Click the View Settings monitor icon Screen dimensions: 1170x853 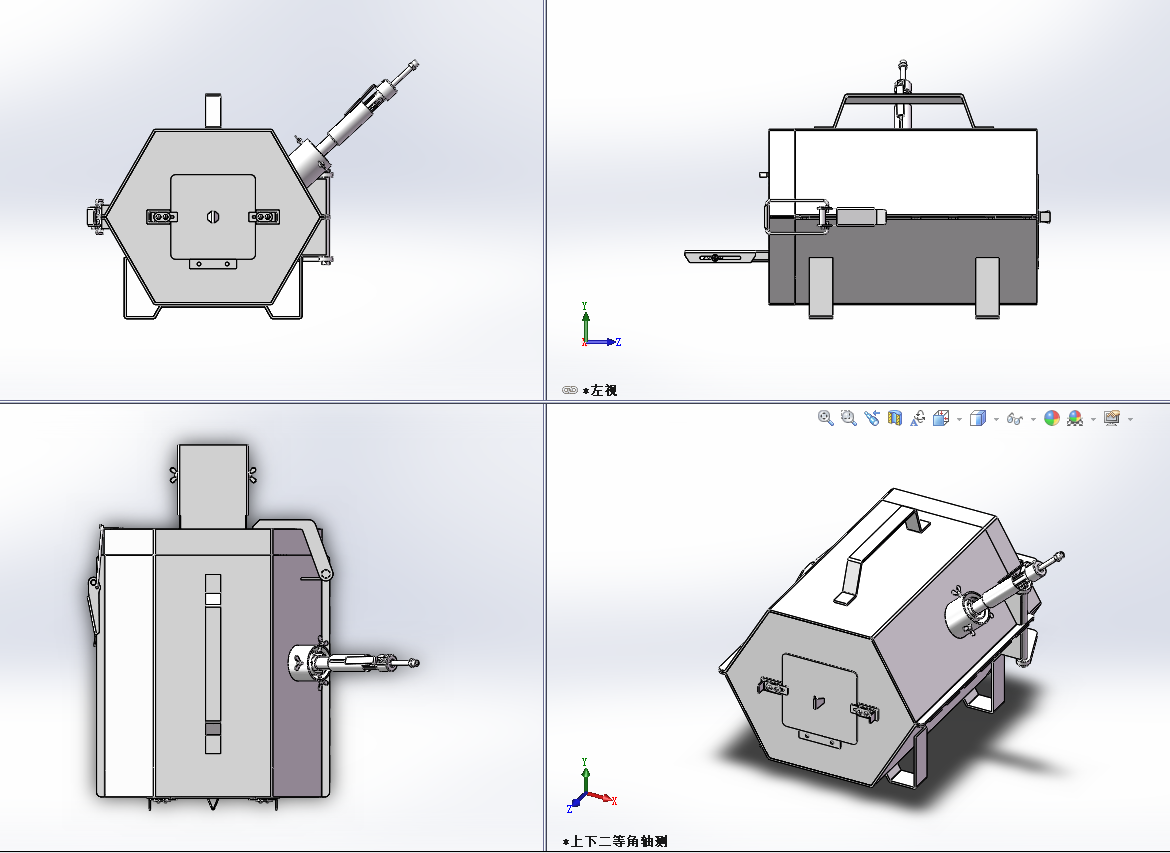click(1112, 418)
